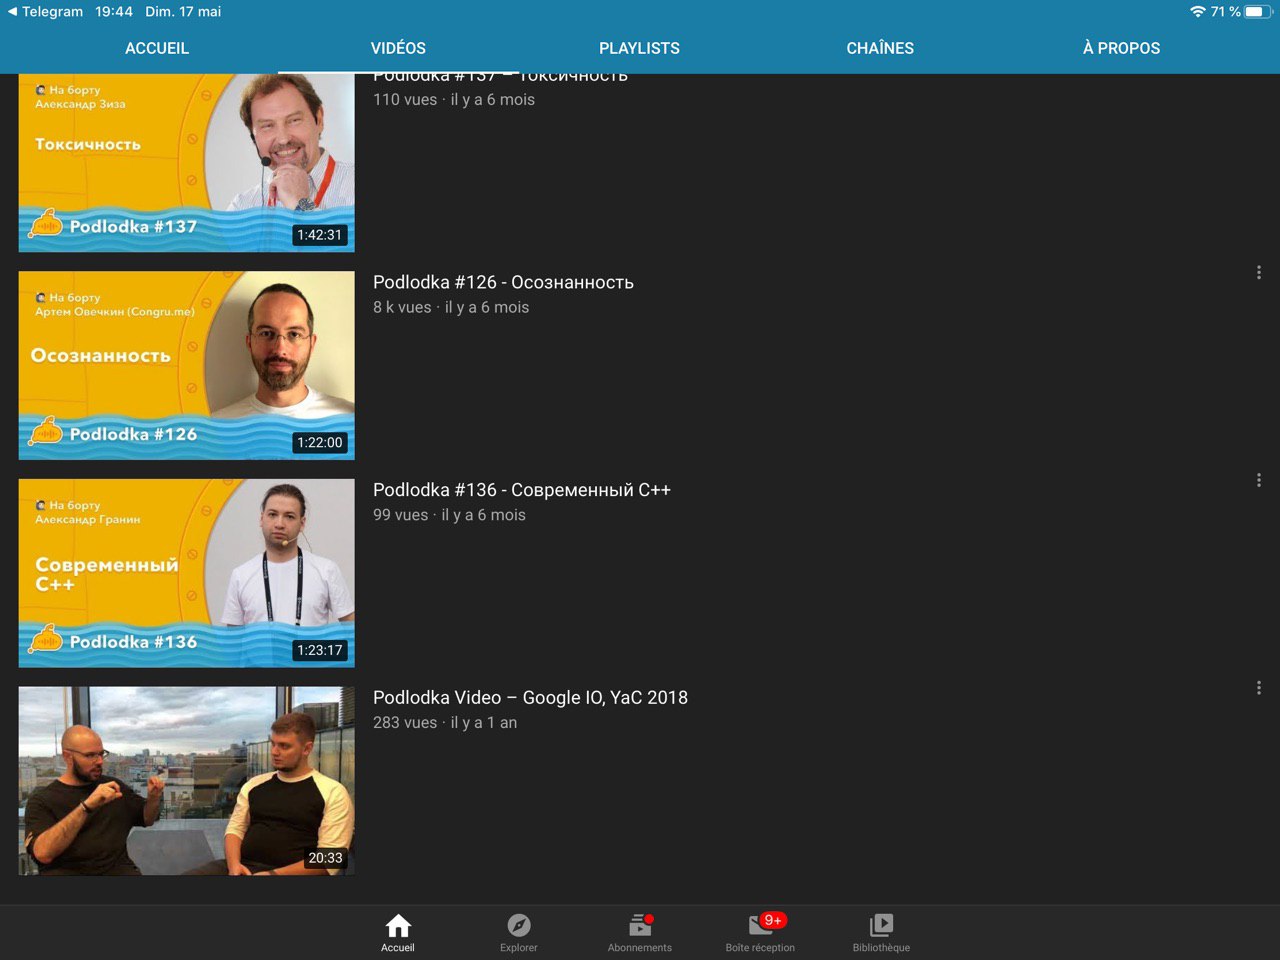Switch to the PLAYLISTS tab

pos(639,48)
